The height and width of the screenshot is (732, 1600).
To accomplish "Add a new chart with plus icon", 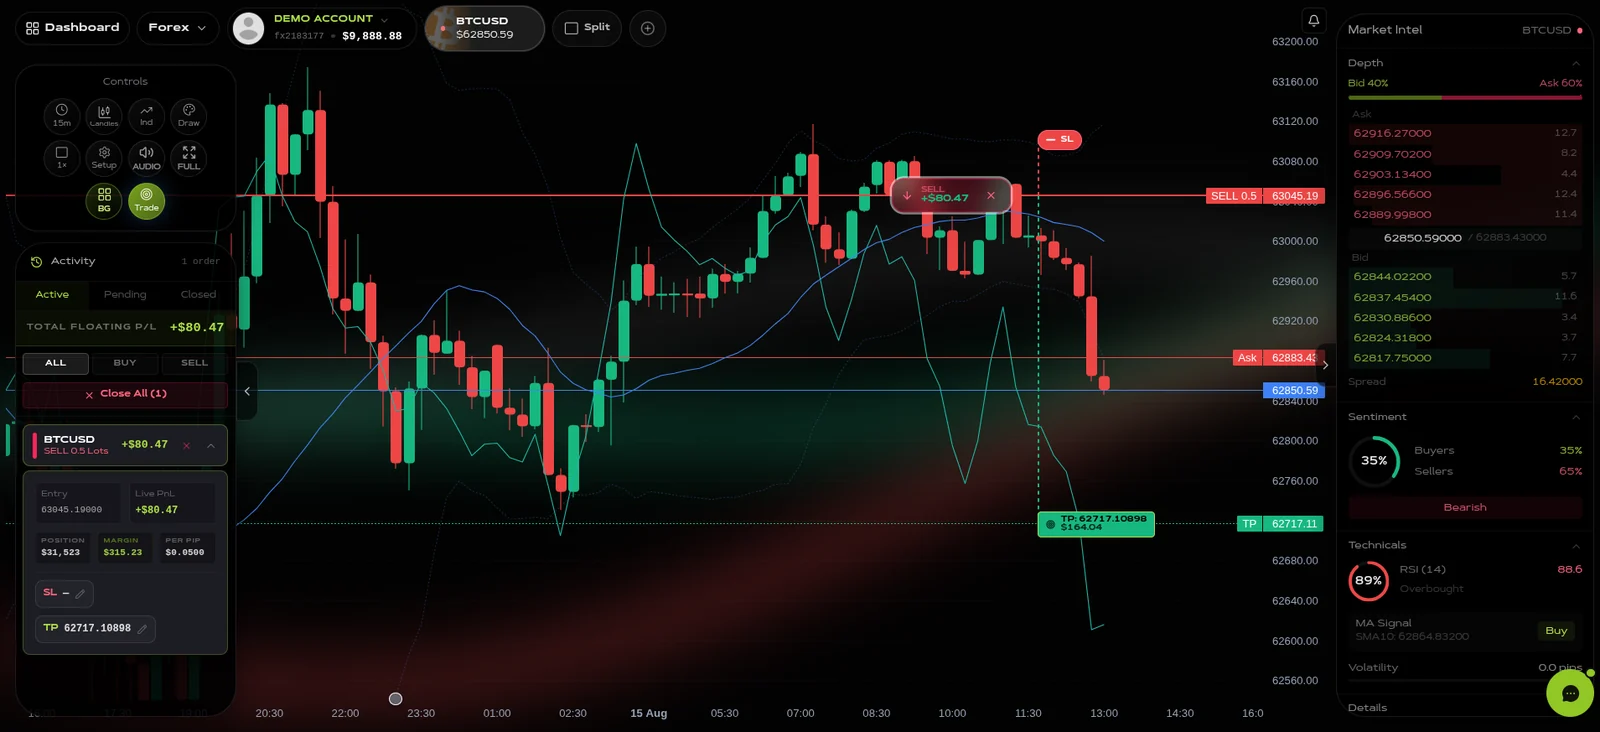I will (648, 28).
